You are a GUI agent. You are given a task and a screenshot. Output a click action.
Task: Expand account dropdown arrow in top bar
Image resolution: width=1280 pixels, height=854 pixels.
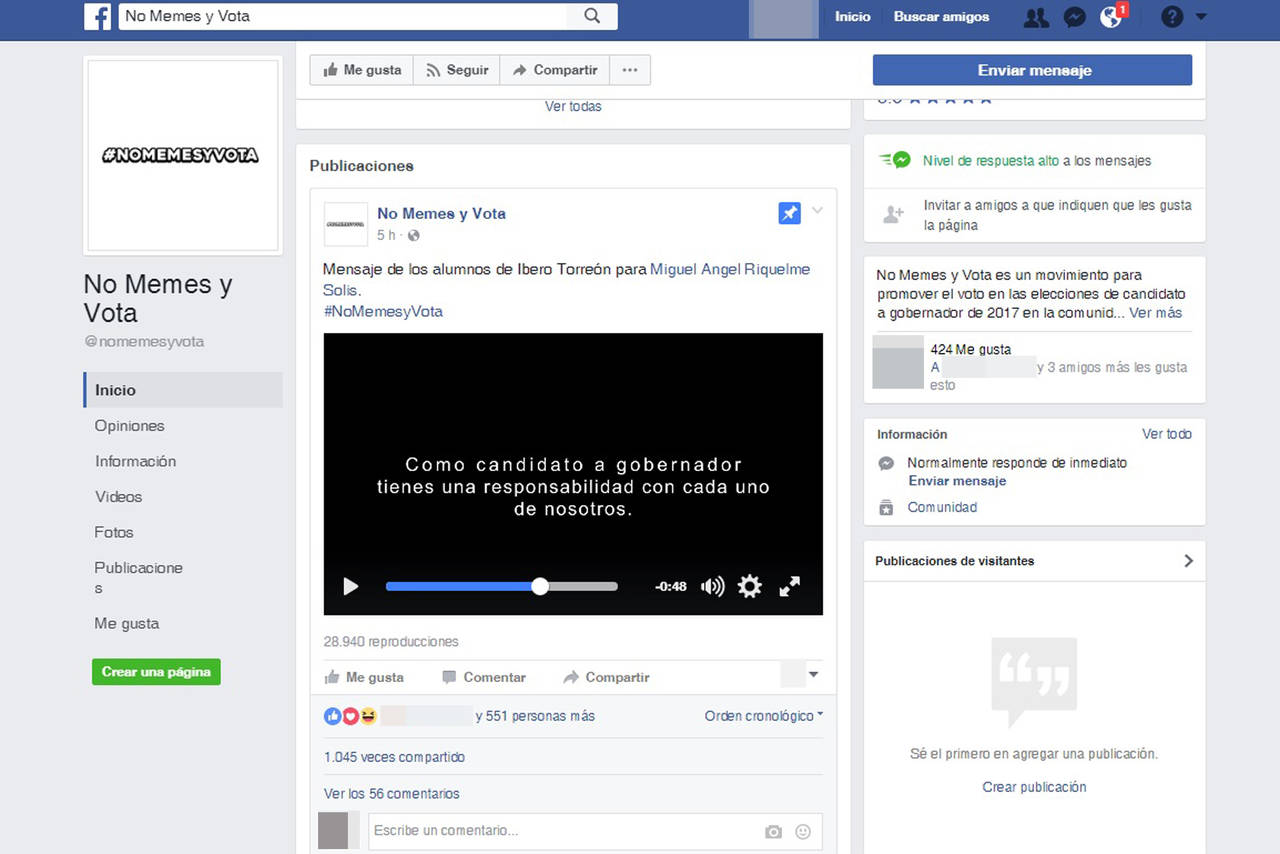click(1201, 17)
